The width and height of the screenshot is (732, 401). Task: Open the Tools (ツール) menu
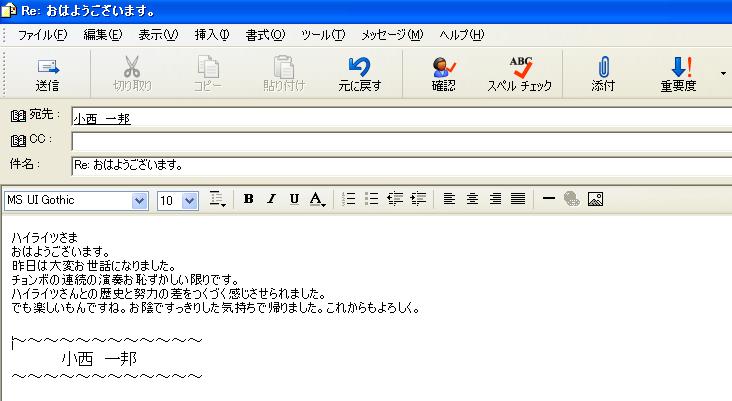(x=322, y=35)
